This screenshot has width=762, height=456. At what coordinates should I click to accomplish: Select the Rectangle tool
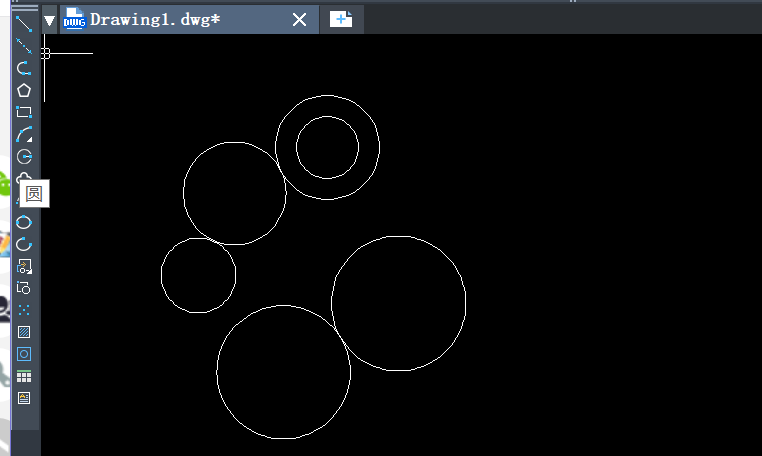pyautogui.click(x=24, y=112)
